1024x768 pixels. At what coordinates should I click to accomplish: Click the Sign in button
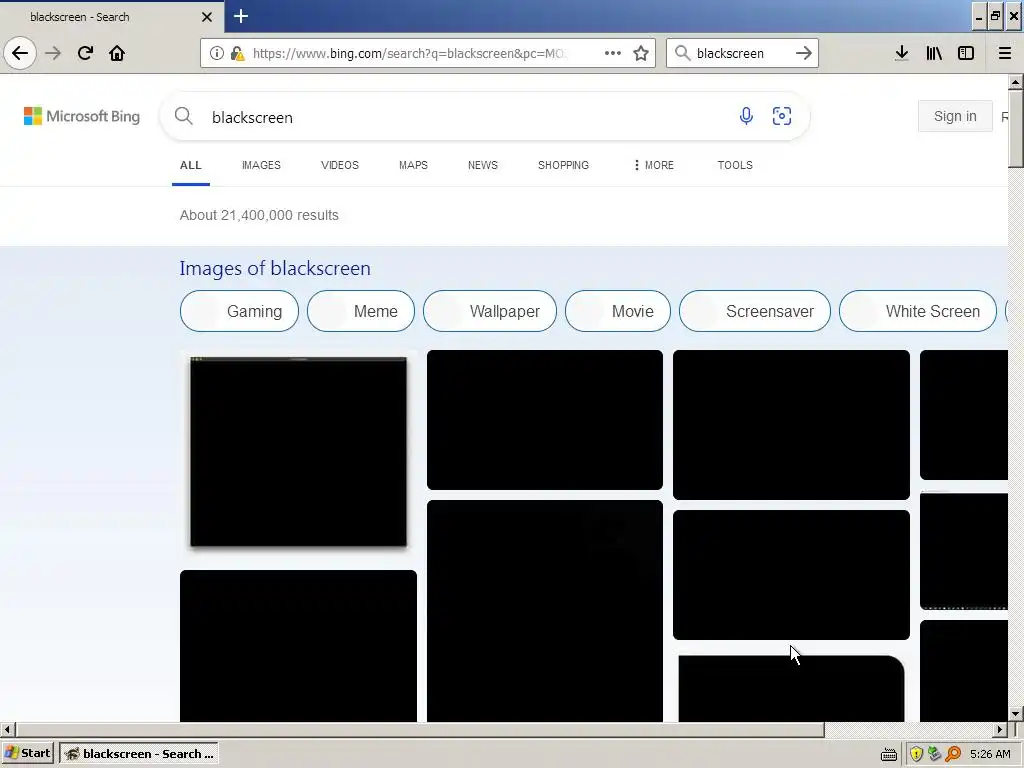[x=955, y=116]
